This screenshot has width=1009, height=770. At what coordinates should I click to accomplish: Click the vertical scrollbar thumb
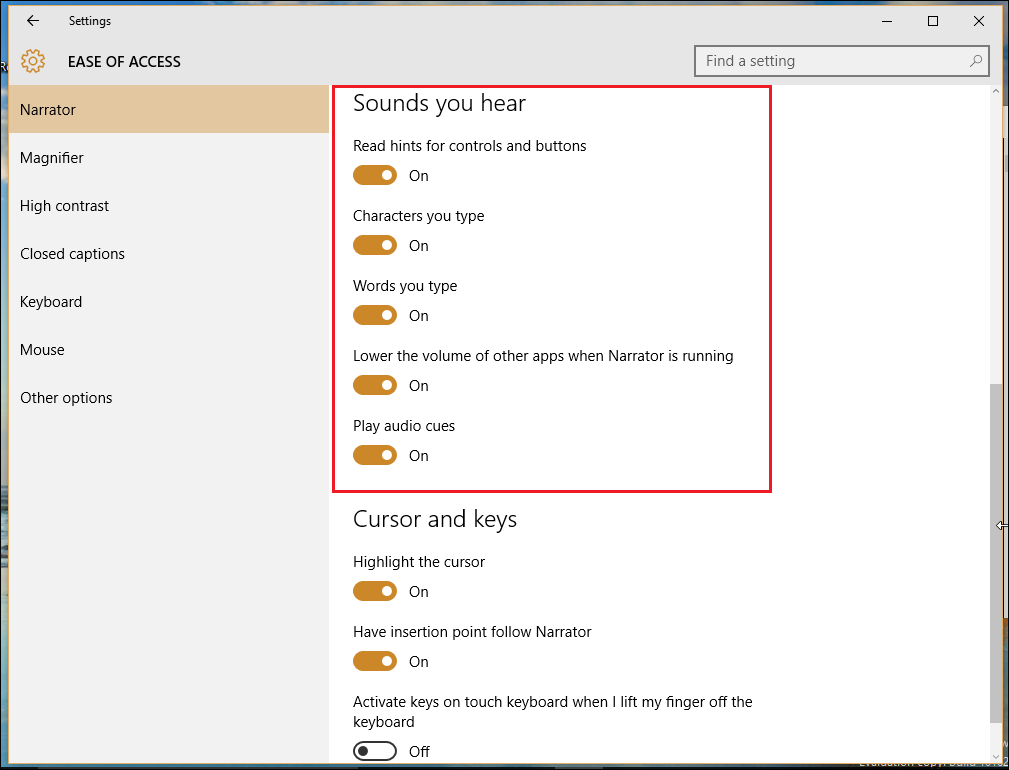[996, 552]
